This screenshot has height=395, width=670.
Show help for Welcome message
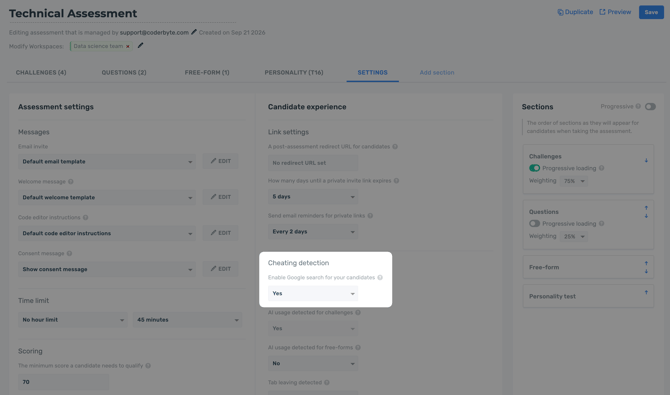coord(71,182)
